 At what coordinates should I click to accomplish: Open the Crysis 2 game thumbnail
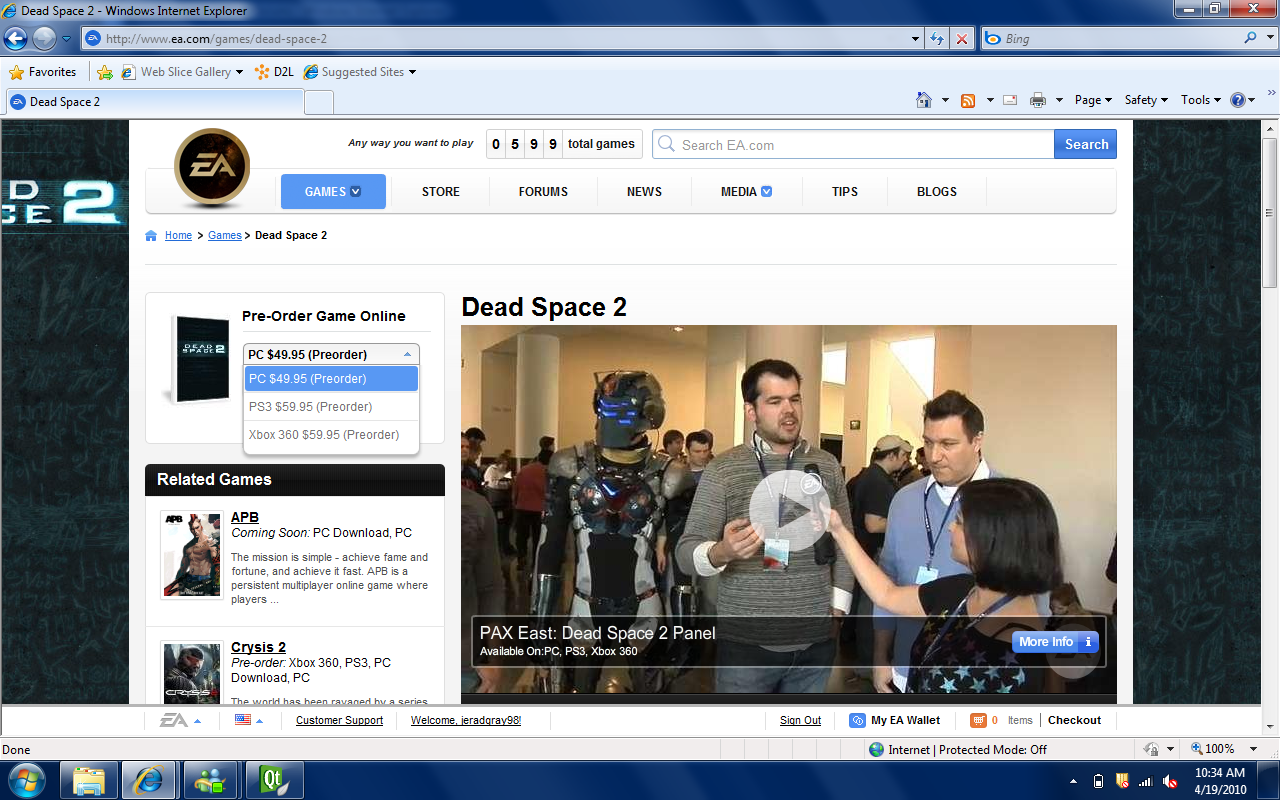coord(192,674)
